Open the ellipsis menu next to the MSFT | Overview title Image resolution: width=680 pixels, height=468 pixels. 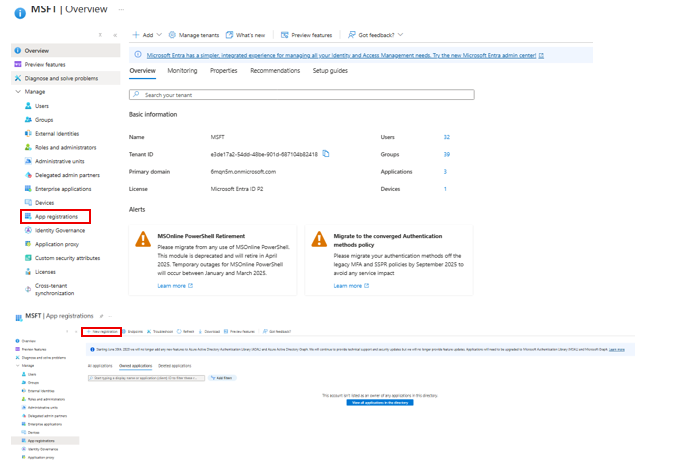tap(121, 9)
